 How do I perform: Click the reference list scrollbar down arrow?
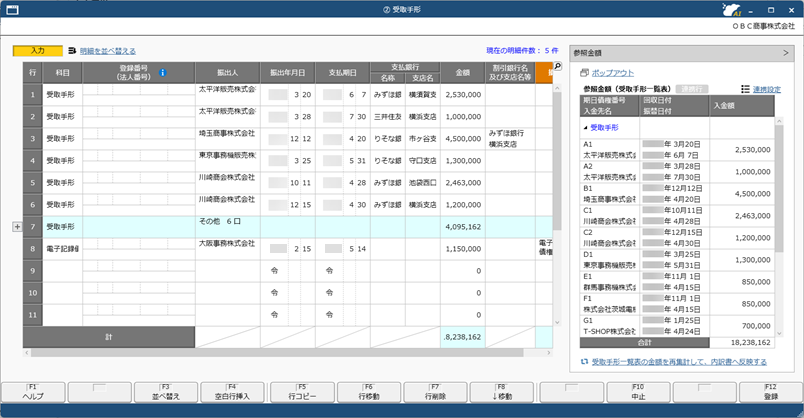(779, 333)
